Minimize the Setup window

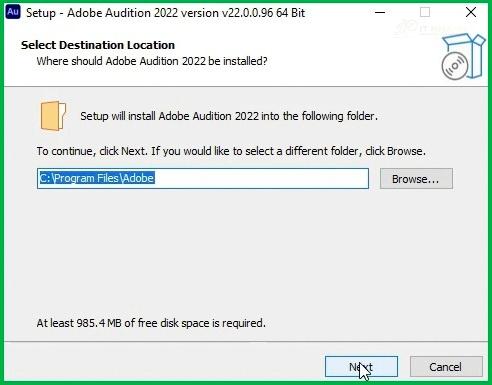point(380,13)
